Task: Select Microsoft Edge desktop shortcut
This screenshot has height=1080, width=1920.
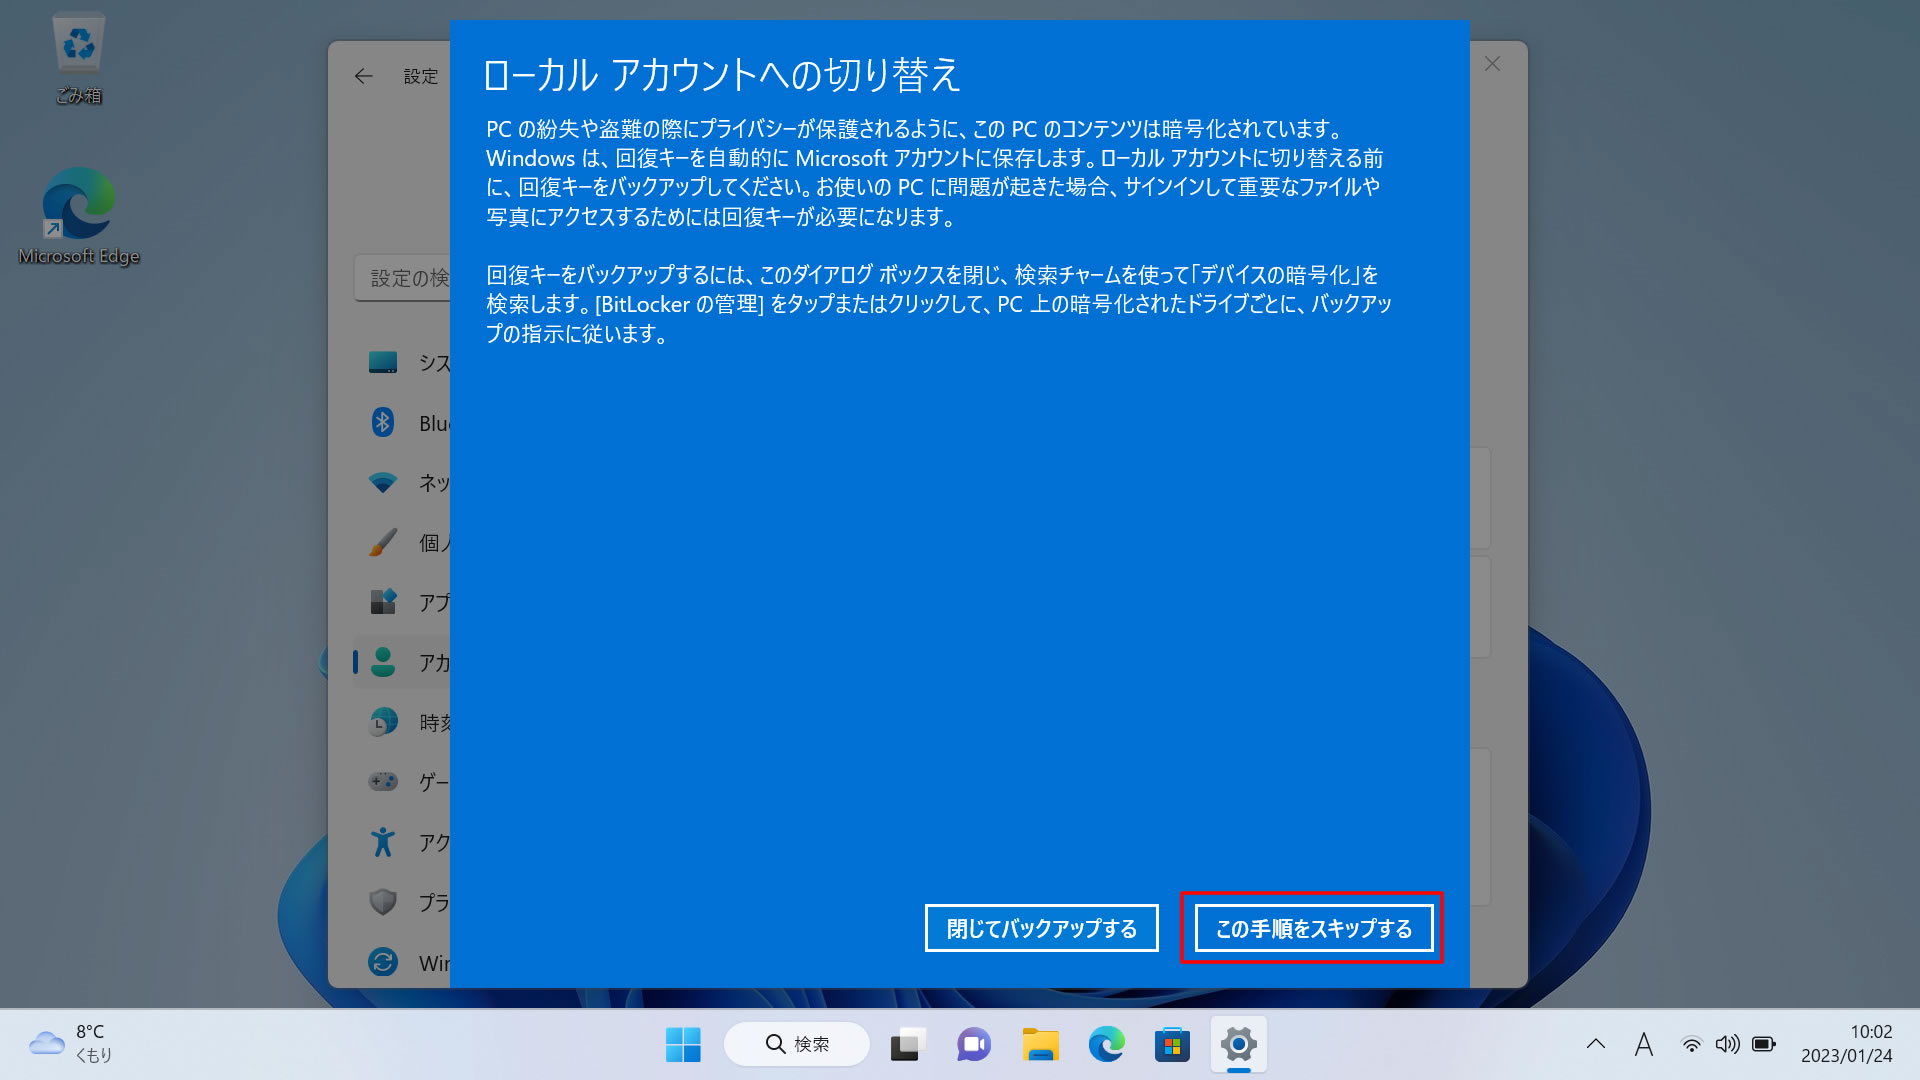Action: click(79, 216)
